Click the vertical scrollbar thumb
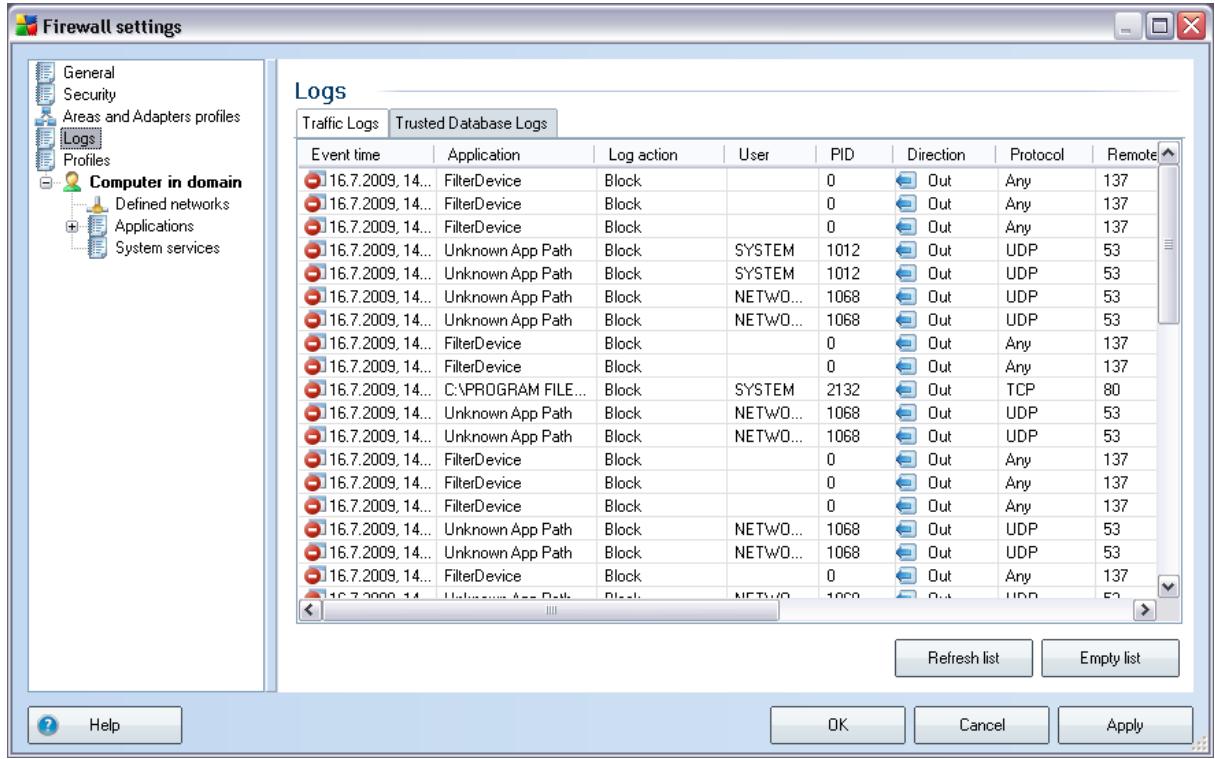Screen dimensions: 1215x759 pos(1168,245)
